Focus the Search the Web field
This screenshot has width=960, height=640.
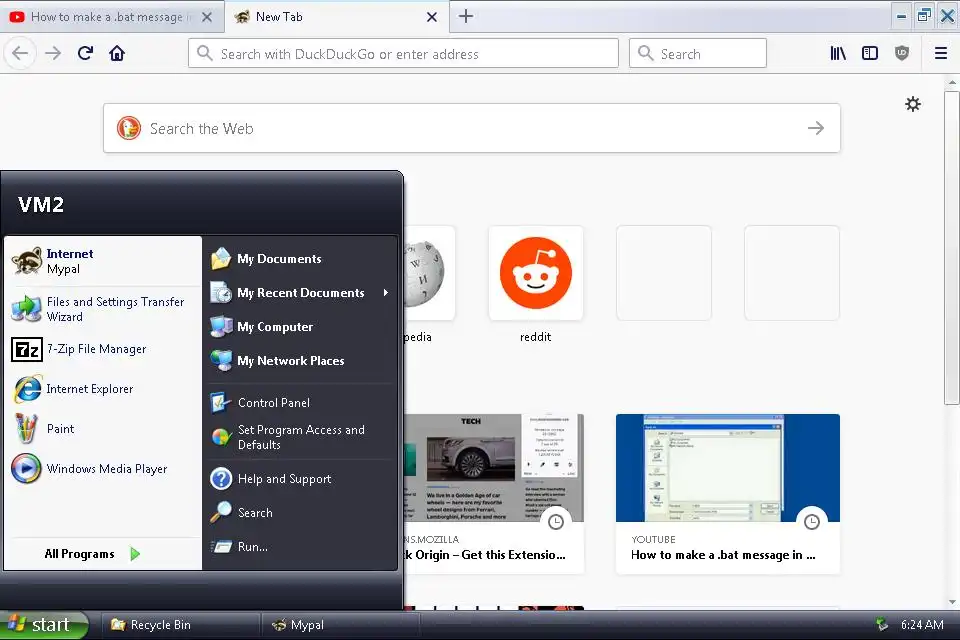(471, 128)
